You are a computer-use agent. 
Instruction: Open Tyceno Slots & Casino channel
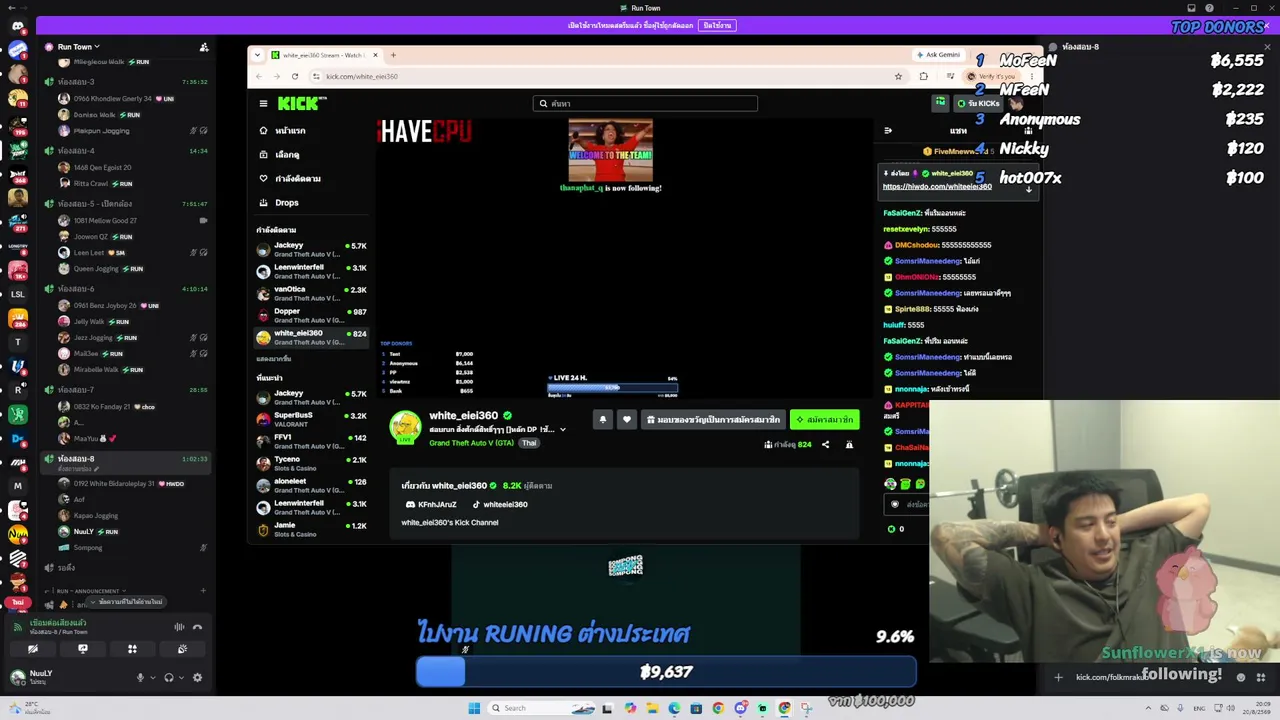pyautogui.click(x=312, y=463)
